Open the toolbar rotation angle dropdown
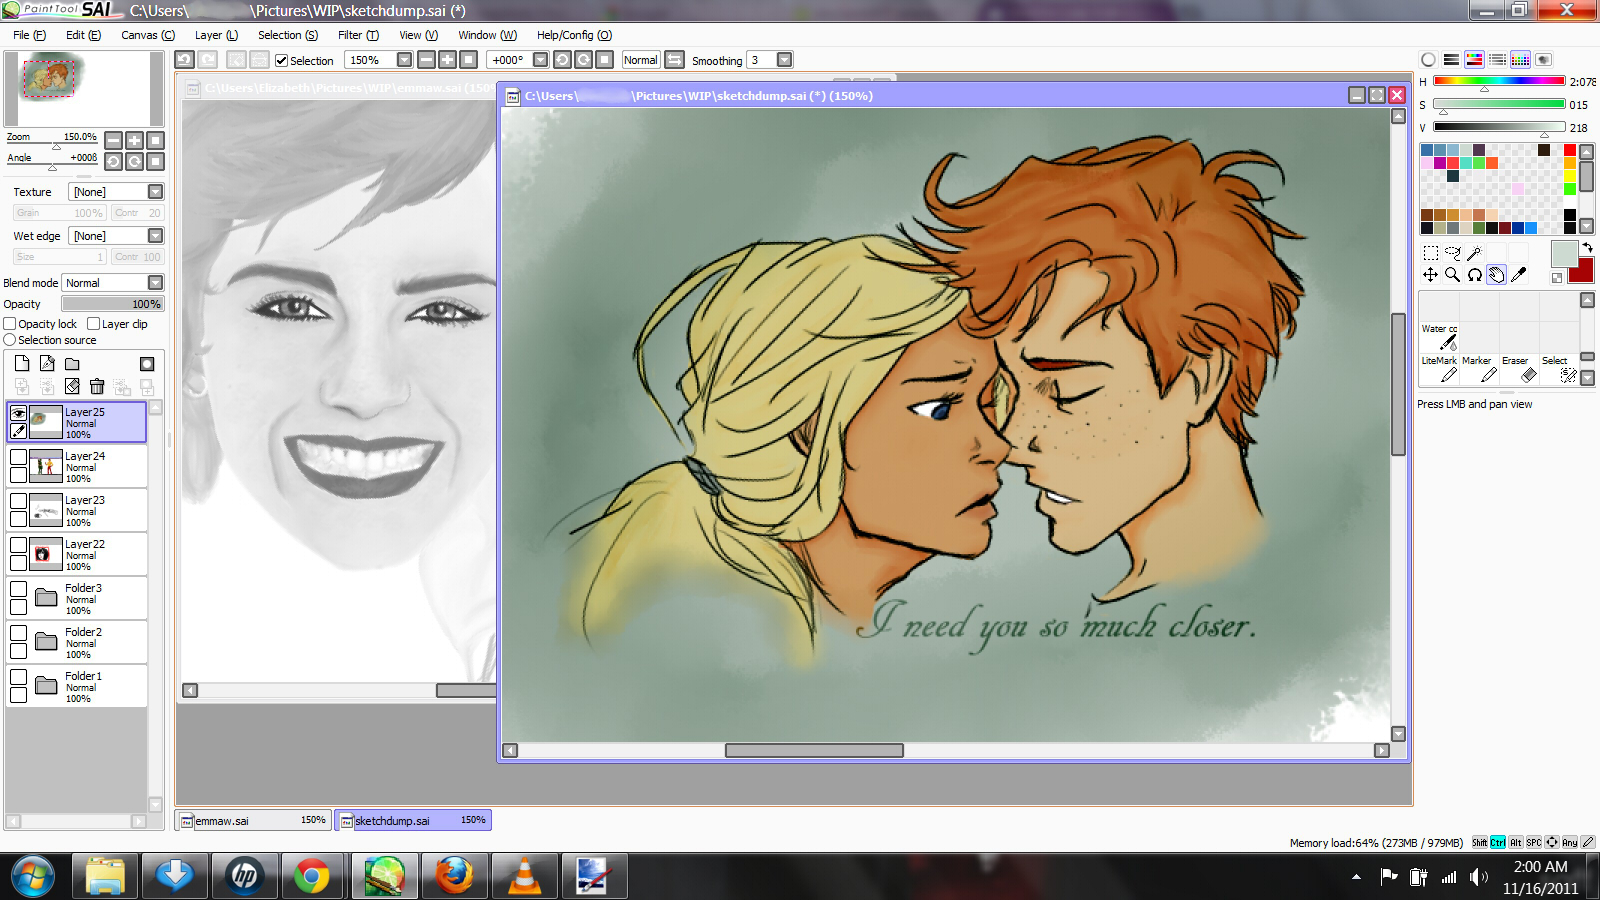Viewport: 1600px width, 900px height. click(540, 60)
